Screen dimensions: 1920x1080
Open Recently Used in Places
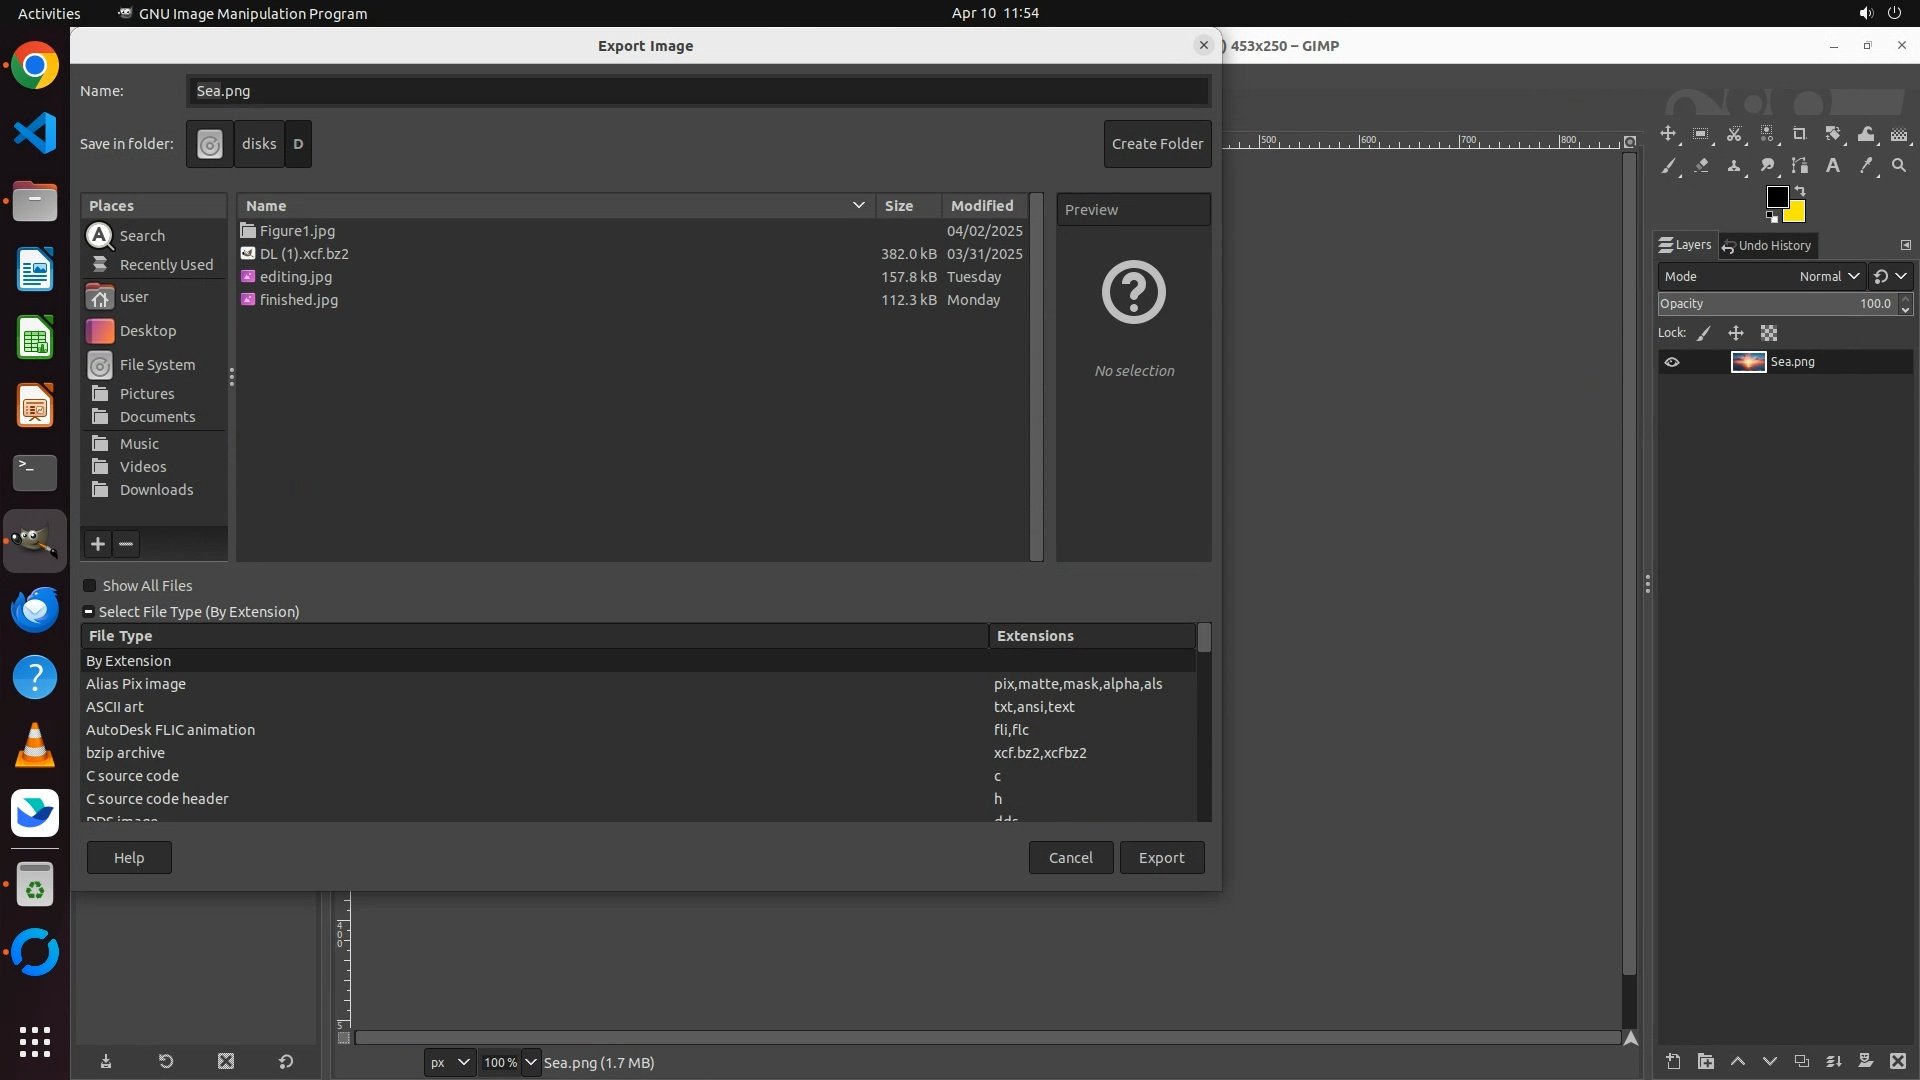(x=166, y=265)
